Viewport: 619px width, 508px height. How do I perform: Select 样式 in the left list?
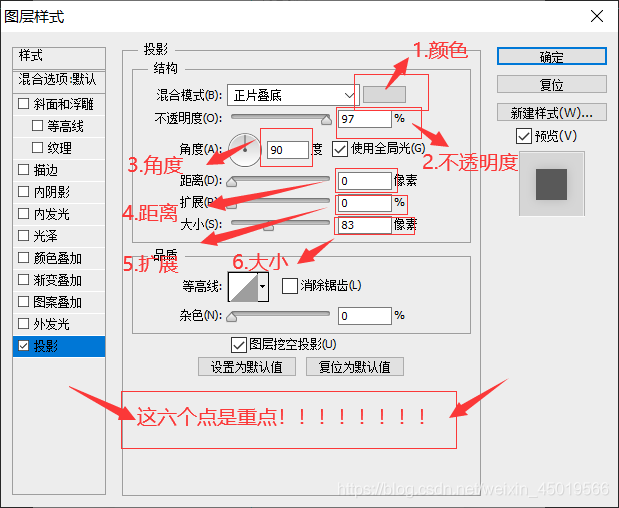[59, 56]
